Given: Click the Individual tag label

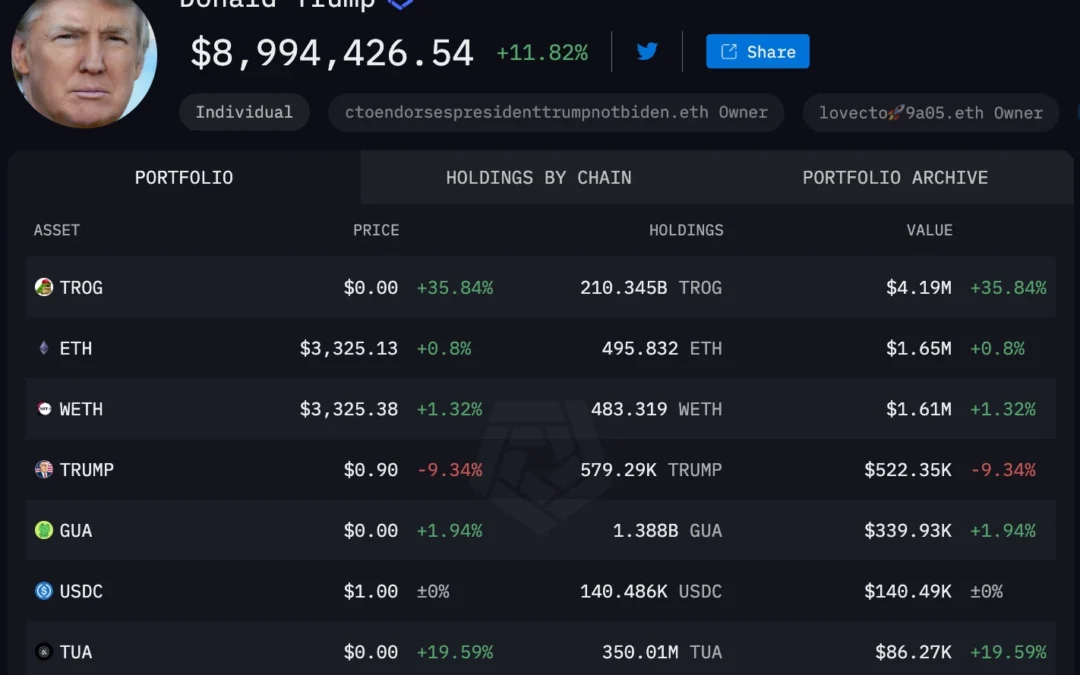Looking at the screenshot, I should (244, 112).
